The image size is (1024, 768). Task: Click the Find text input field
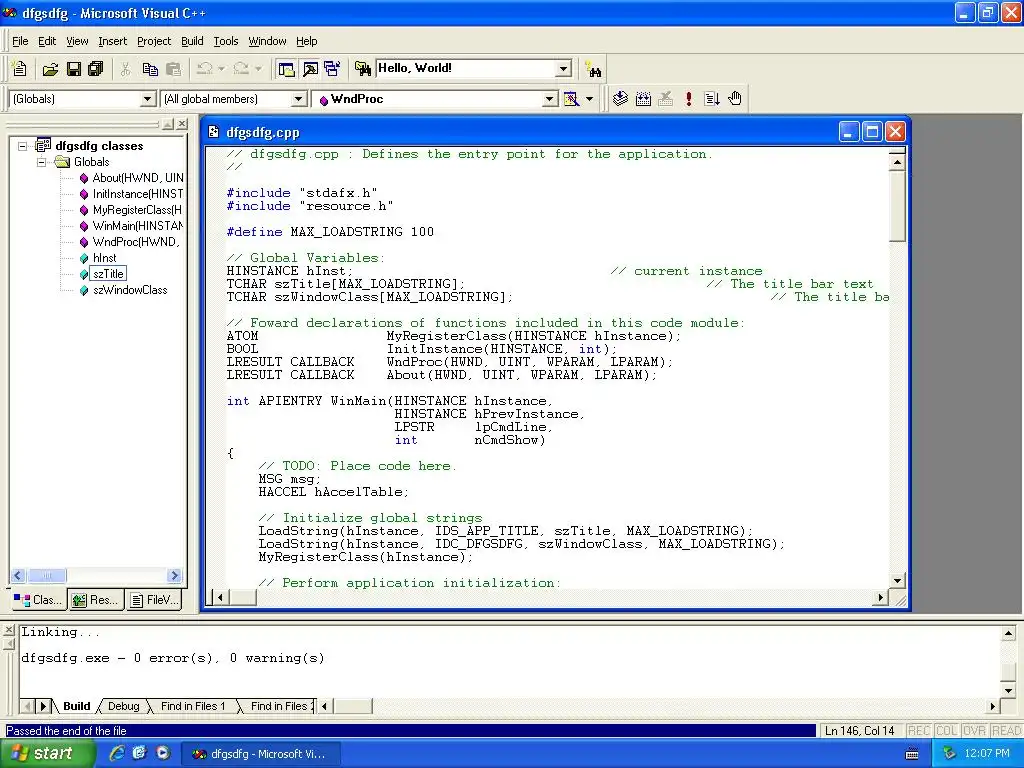coord(466,68)
